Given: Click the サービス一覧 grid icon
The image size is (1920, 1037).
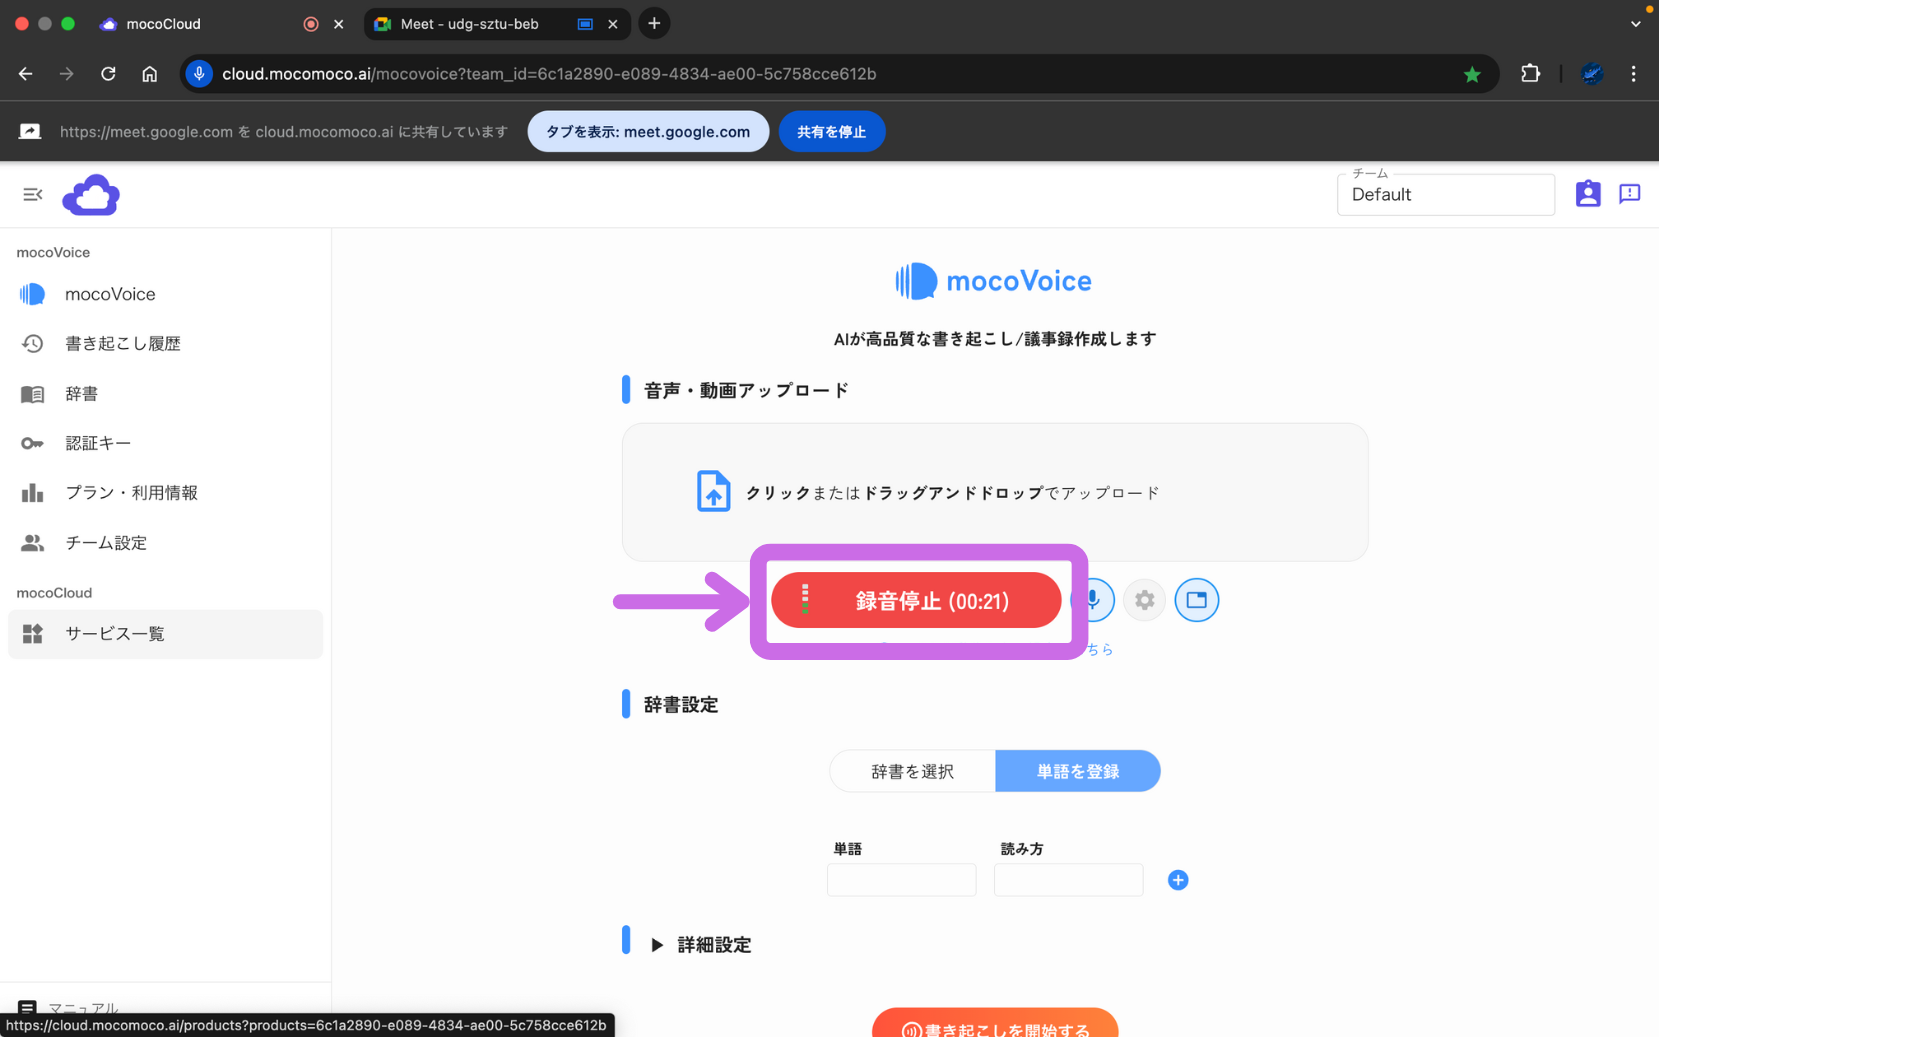Looking at the screenshot, I should 33,634.
